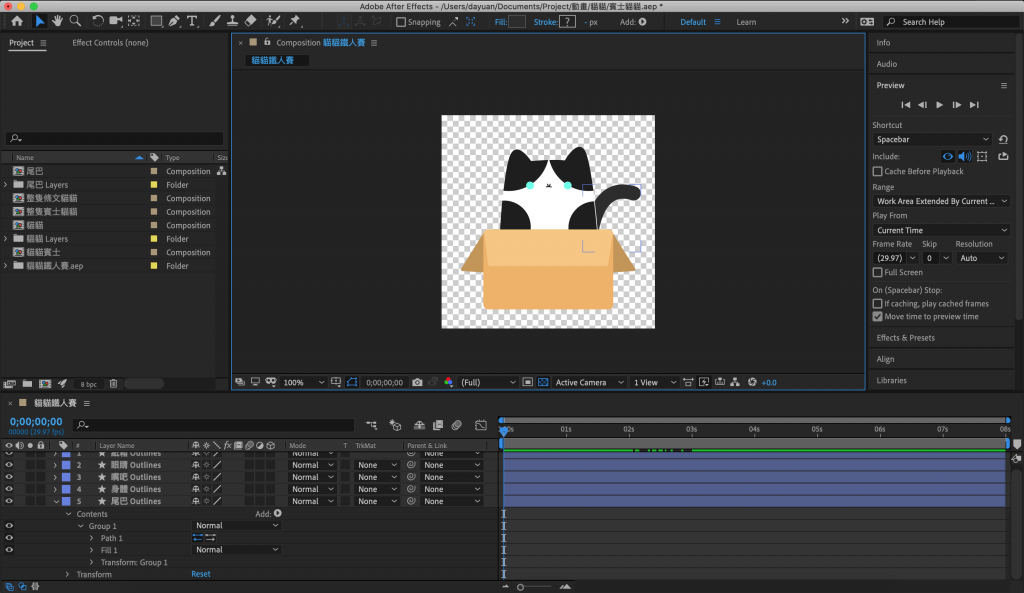Select the Zoom tool in toolbar
This screenshot has width=1024, height=593.
(x=75, y=21)
